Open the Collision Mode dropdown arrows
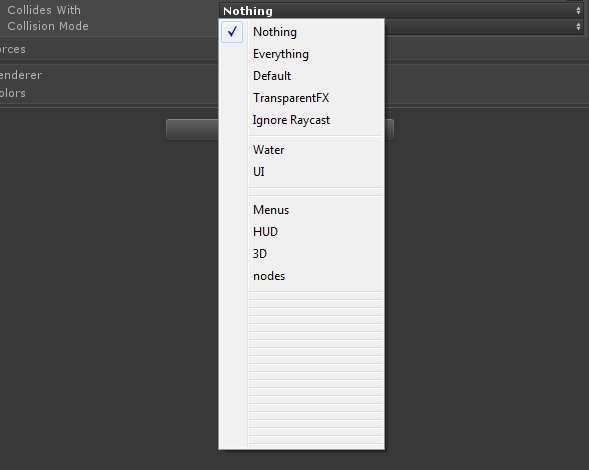This screenshot has height=470, width=589. (578, 26)
